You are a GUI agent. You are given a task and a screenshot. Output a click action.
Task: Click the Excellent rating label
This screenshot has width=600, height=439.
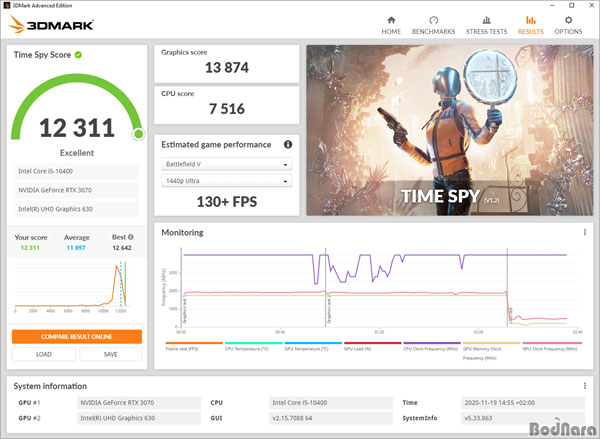[x=77, y=153]
